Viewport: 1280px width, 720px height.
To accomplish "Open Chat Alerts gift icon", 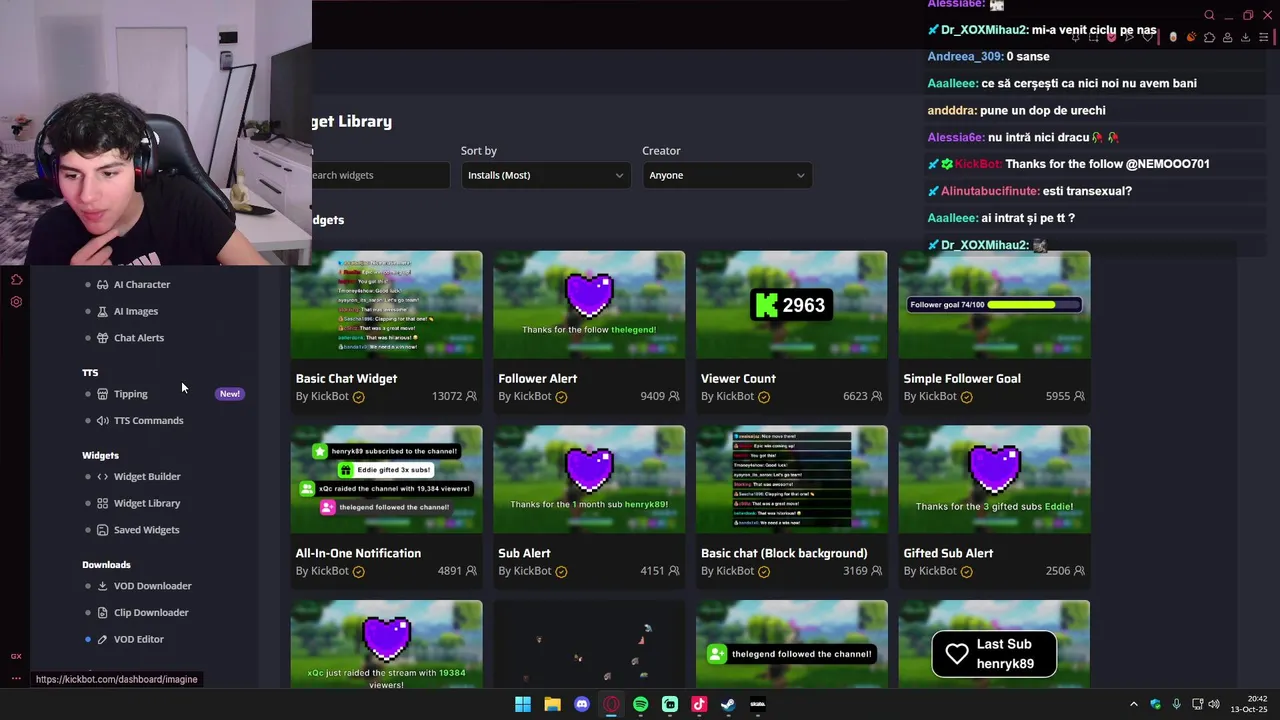I will point(102,338).
